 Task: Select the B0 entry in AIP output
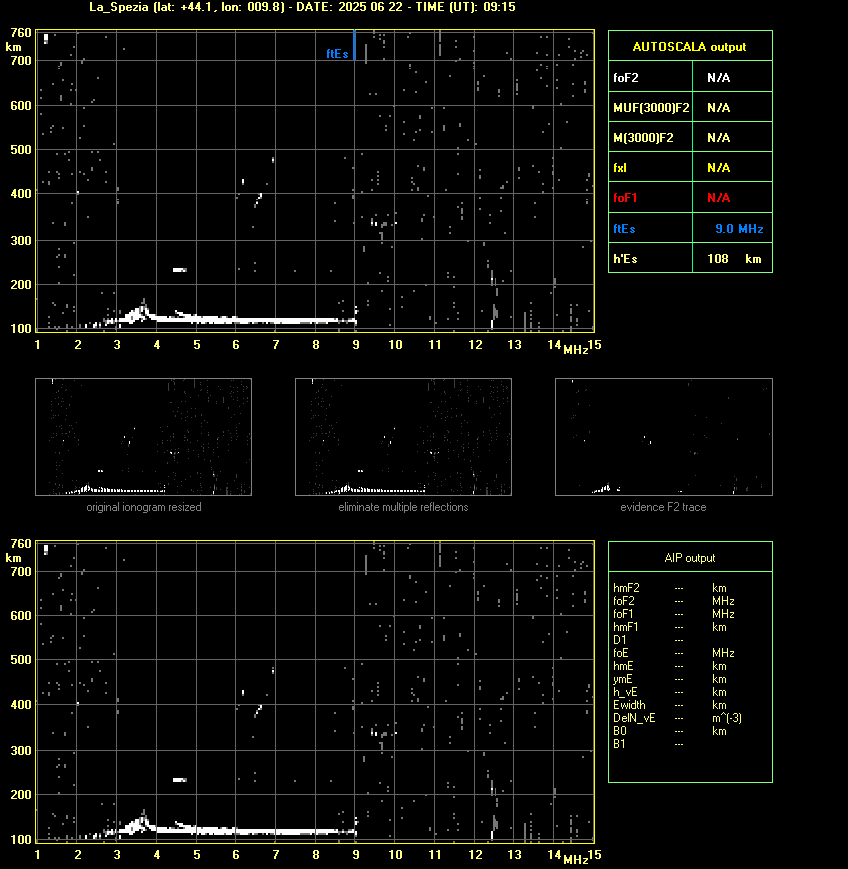pyautogui.click(x=670, y=731)
